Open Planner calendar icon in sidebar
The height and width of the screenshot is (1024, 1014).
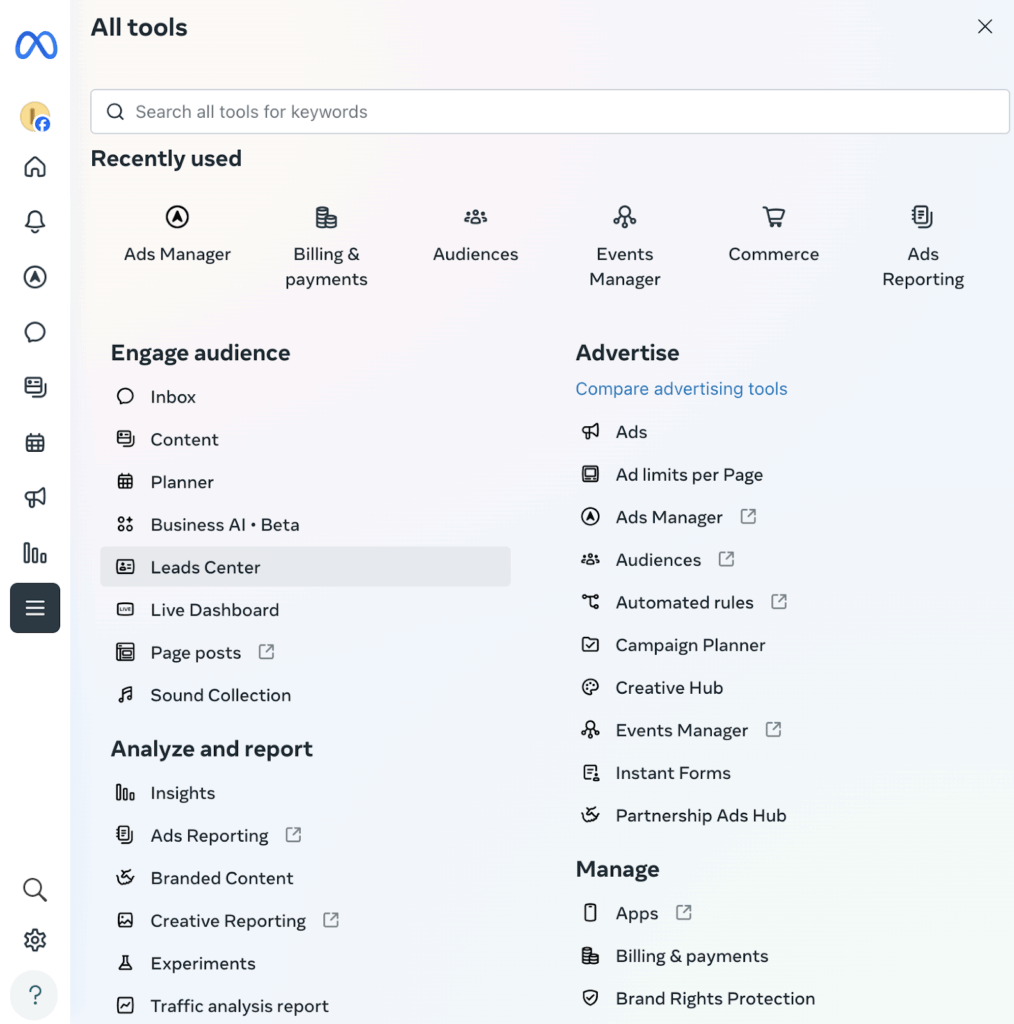pos(35,443)
